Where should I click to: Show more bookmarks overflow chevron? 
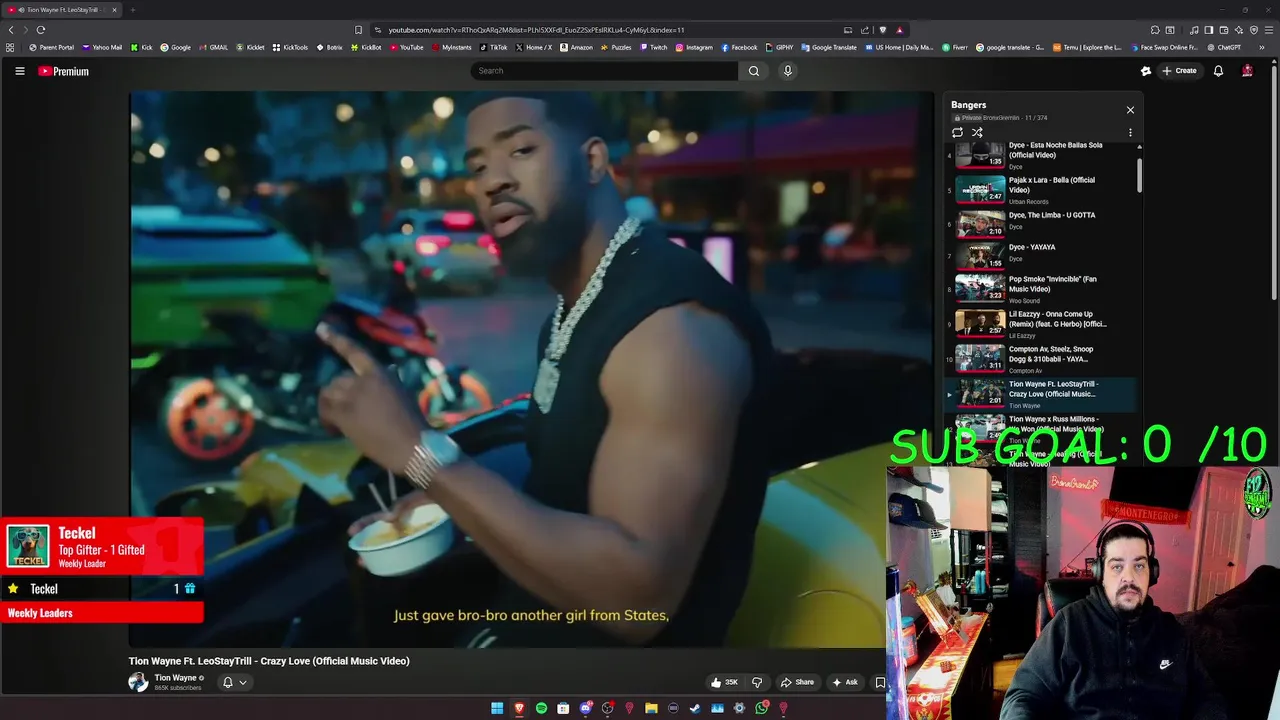tap(1262, 47)
